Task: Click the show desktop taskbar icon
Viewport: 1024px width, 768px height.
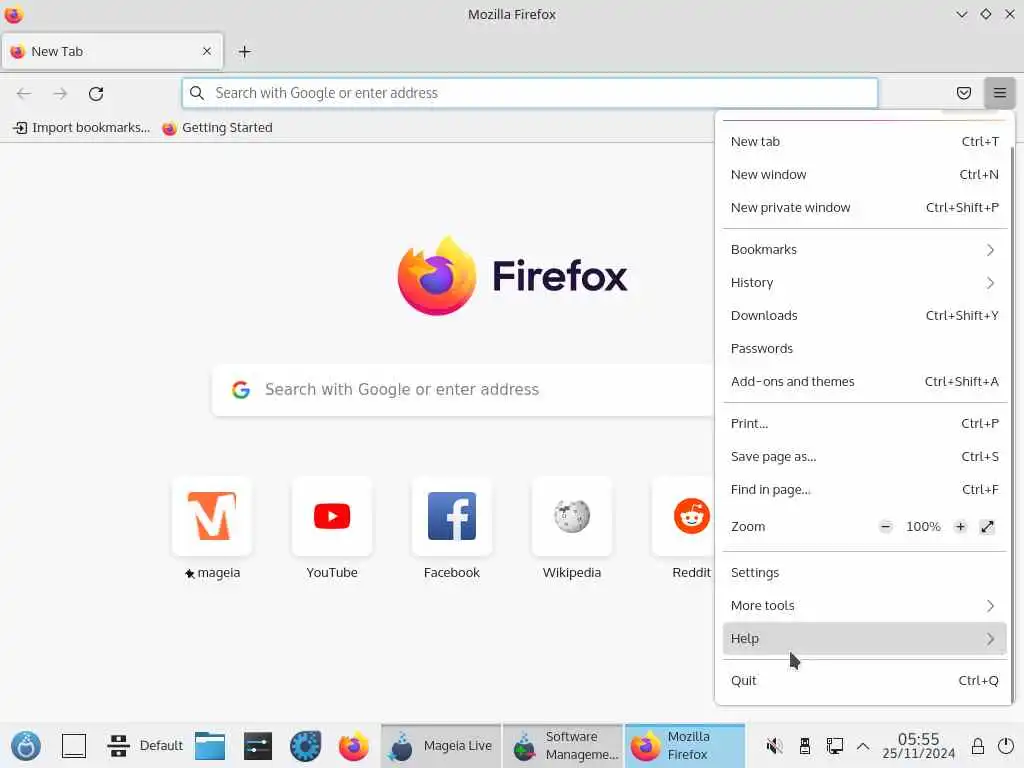Action: tap(74, 746)
